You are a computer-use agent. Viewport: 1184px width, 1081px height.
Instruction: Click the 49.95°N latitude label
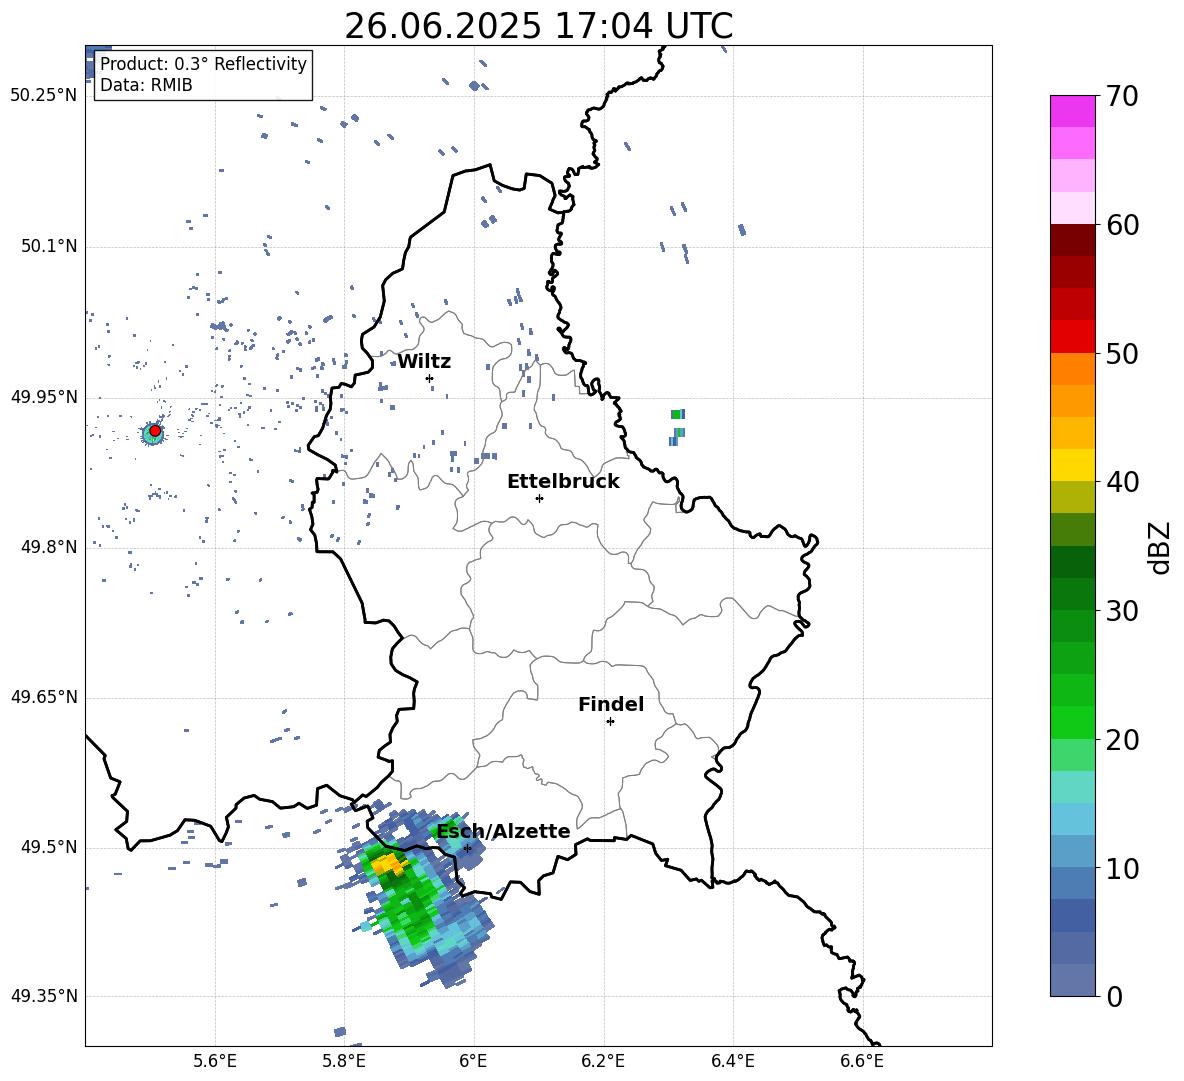click(x=43, y=397)
